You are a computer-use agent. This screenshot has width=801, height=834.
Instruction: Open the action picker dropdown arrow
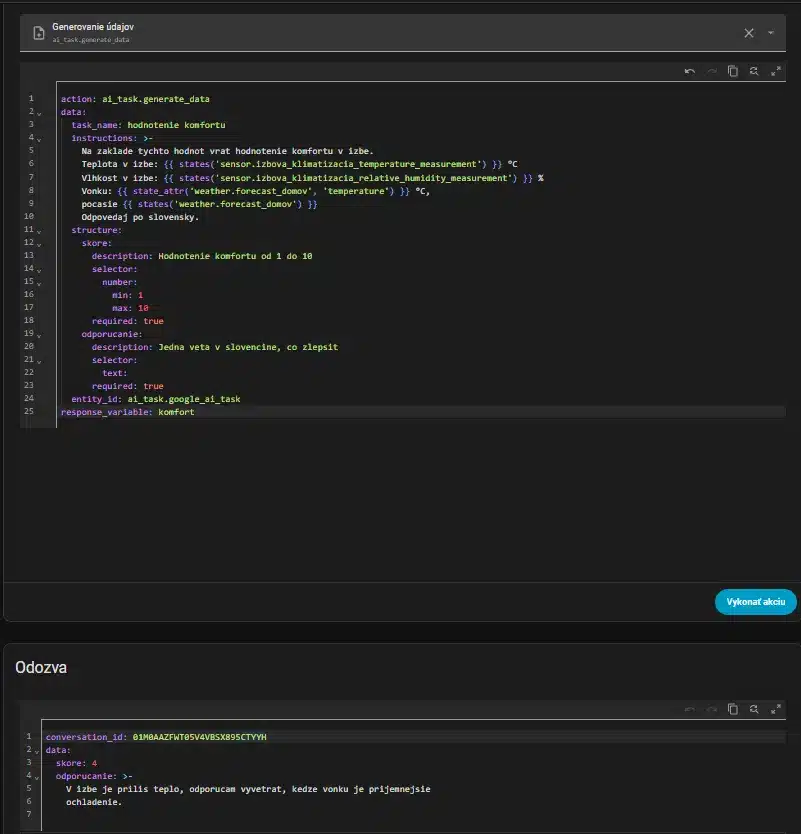(771, 33)
